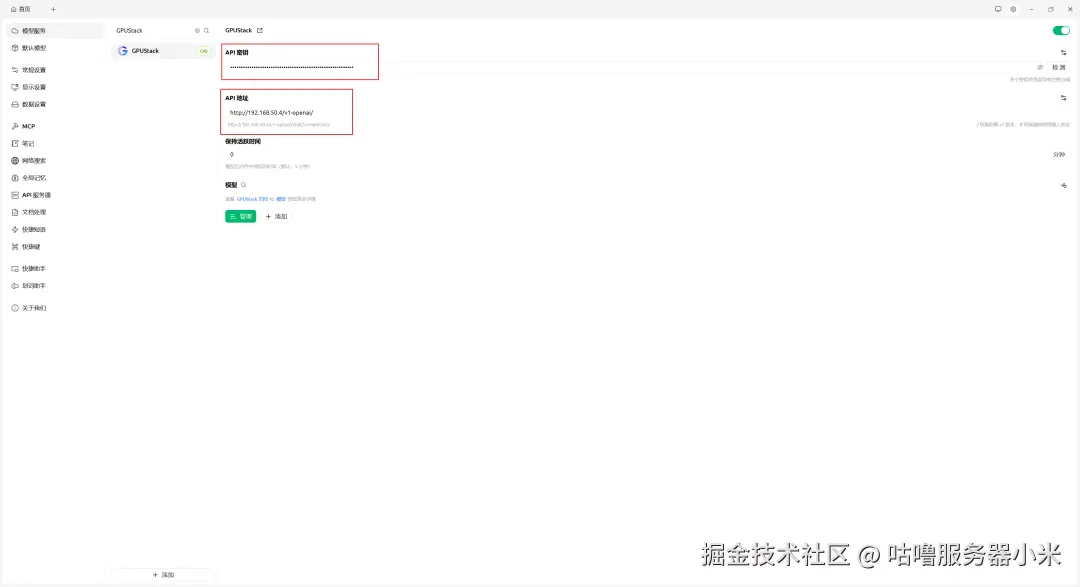1080x587 pixels.
Task: Select 网络搜索 in the settings sidebar
Action: click(x=54, y=161)
